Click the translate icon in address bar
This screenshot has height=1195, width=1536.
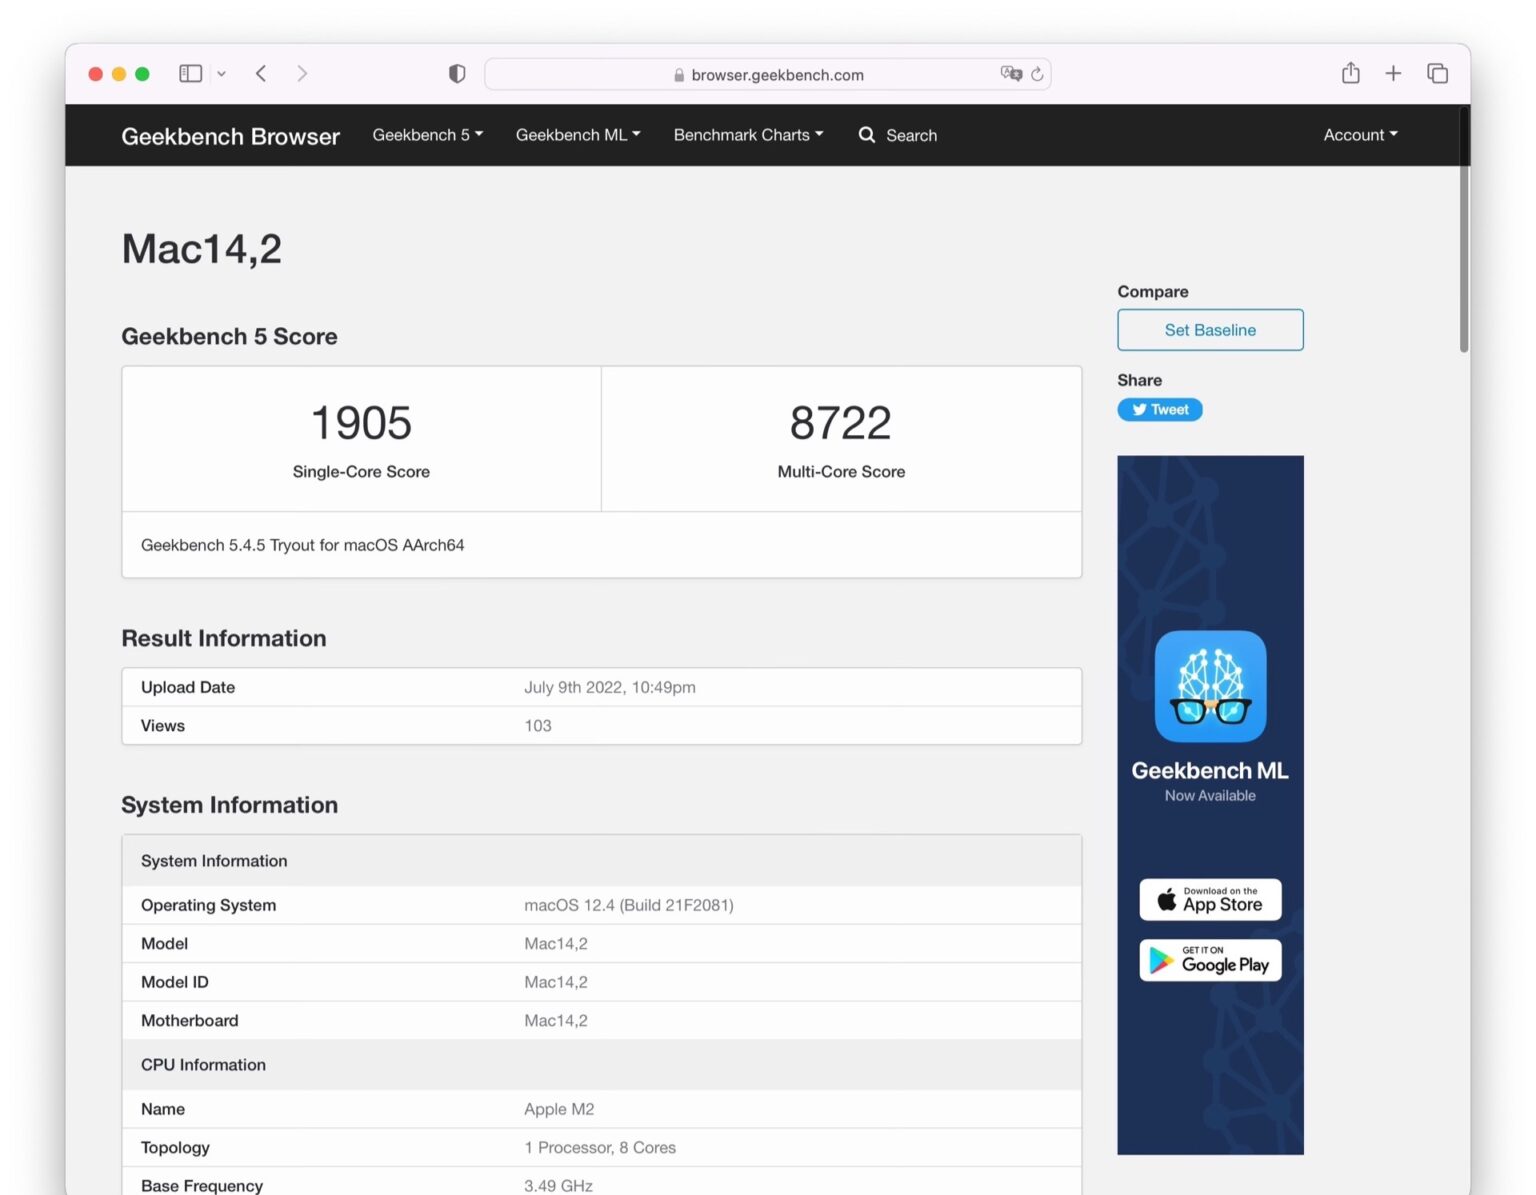pyautogui.click(x=1011, y=74)
